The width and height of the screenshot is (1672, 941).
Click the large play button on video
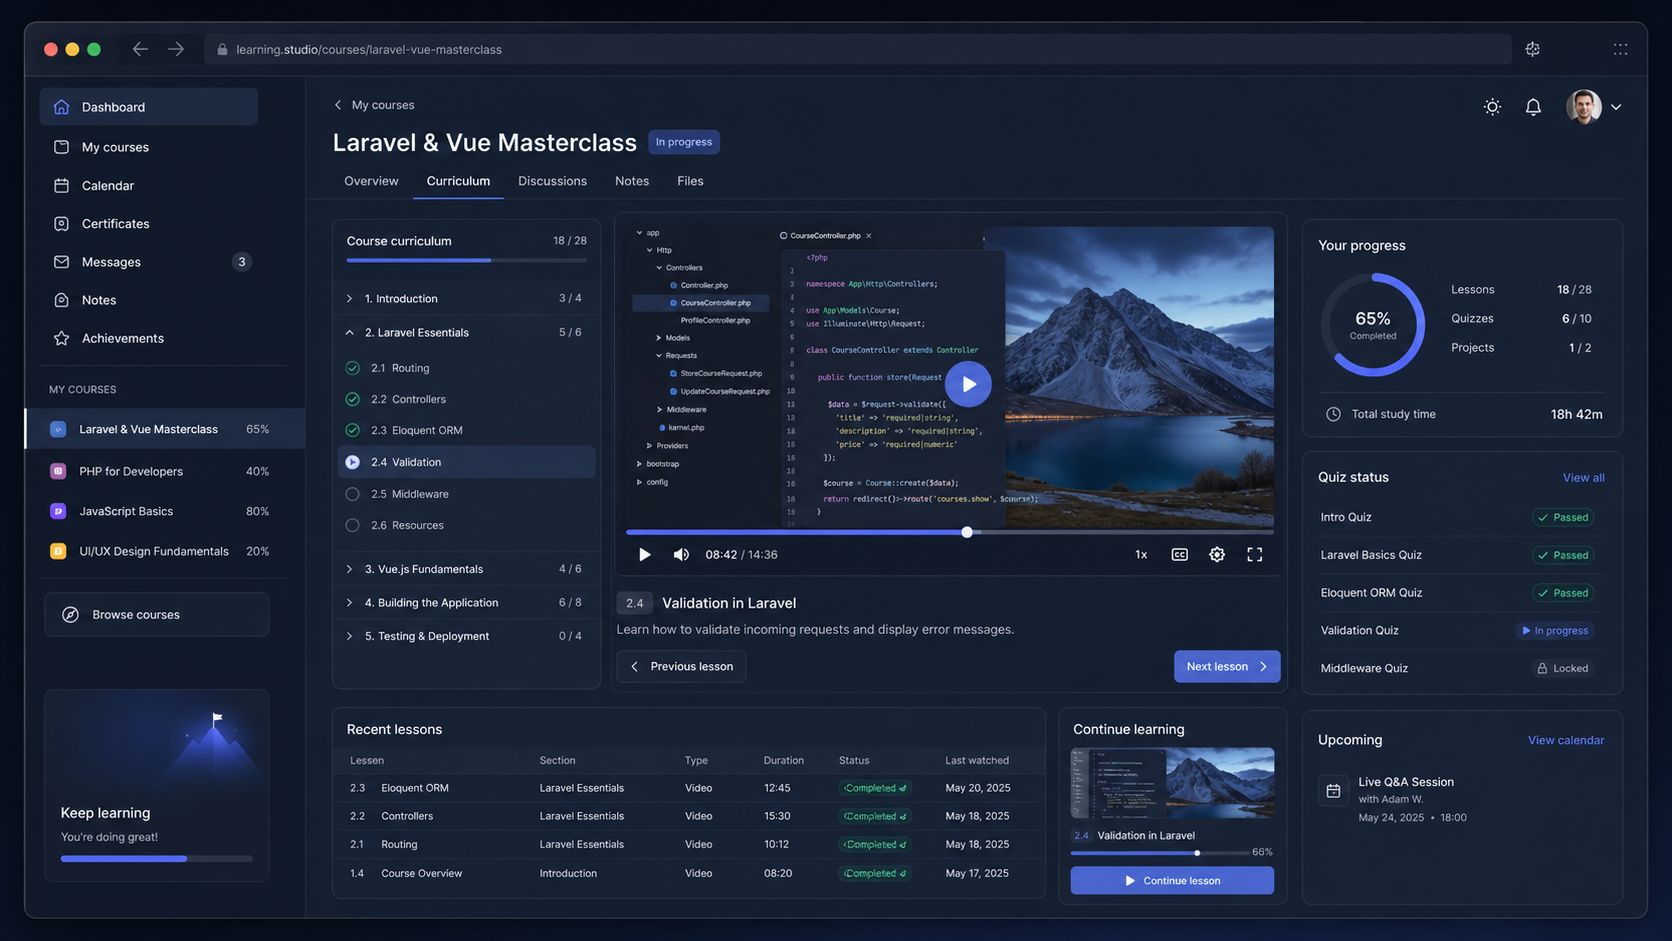click(x=968, y=384)
